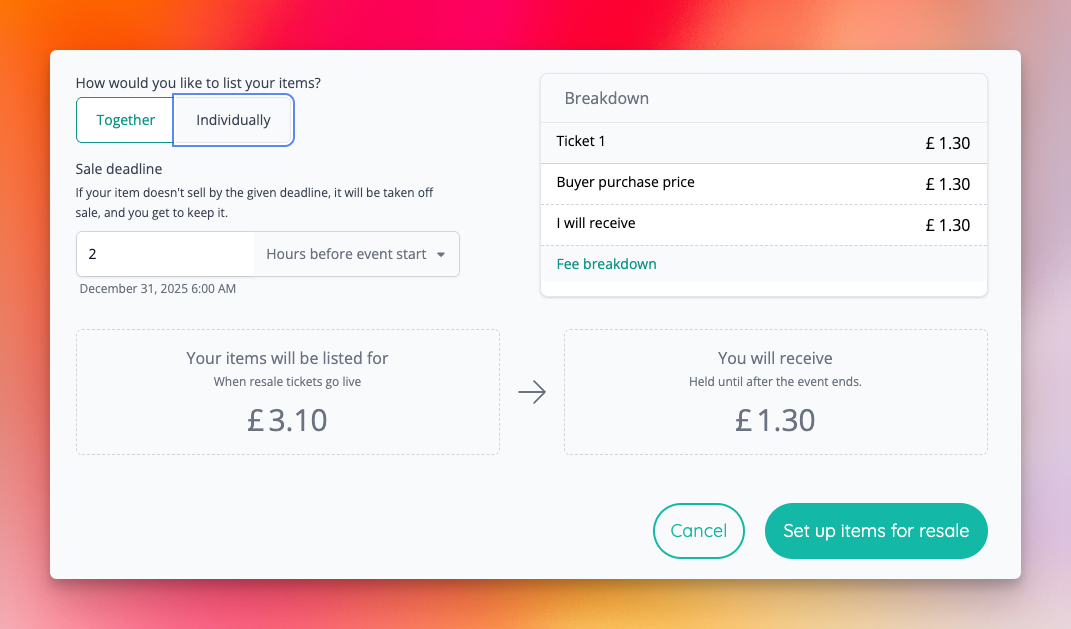The width and height of the screenshot is (1071, 629).
Task: Click Cancel
Action: click(x=698, y=531)
